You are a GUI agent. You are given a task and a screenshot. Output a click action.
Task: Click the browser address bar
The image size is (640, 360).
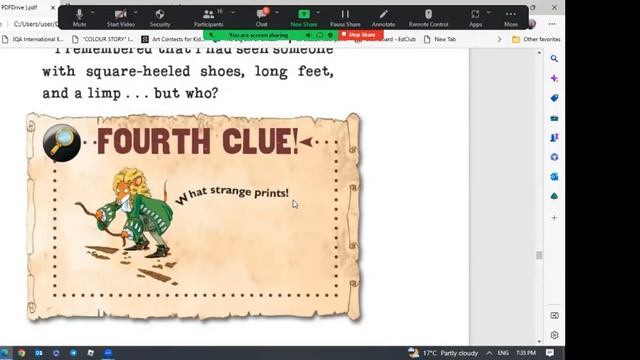(36, 24)
